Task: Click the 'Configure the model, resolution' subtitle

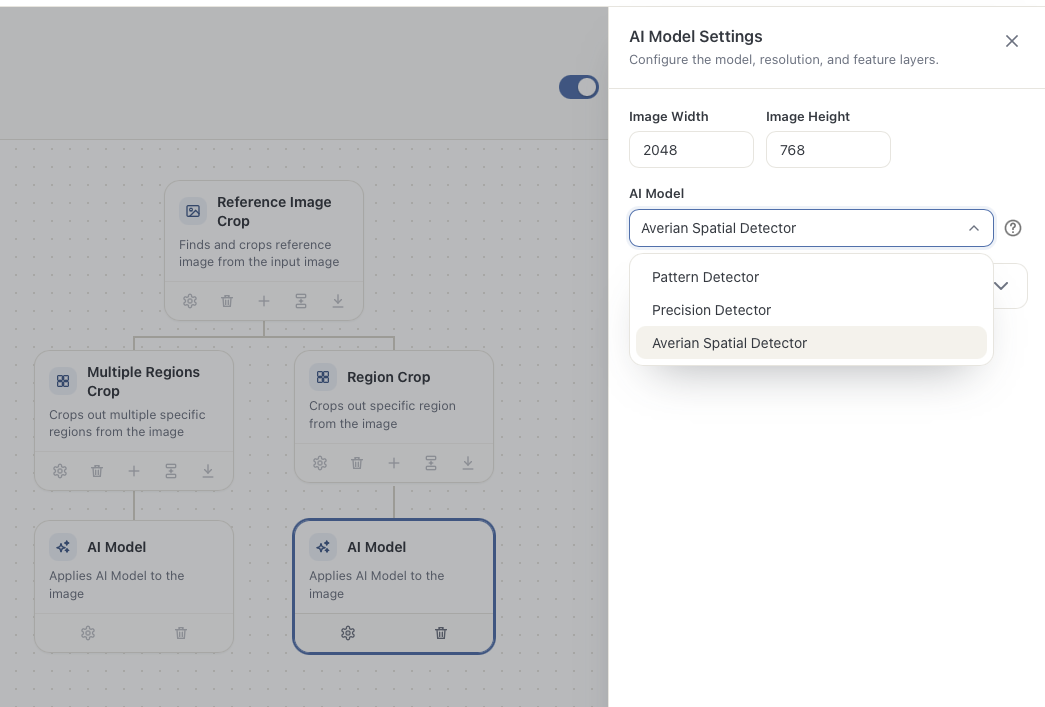Action: (x=784, y=59)
